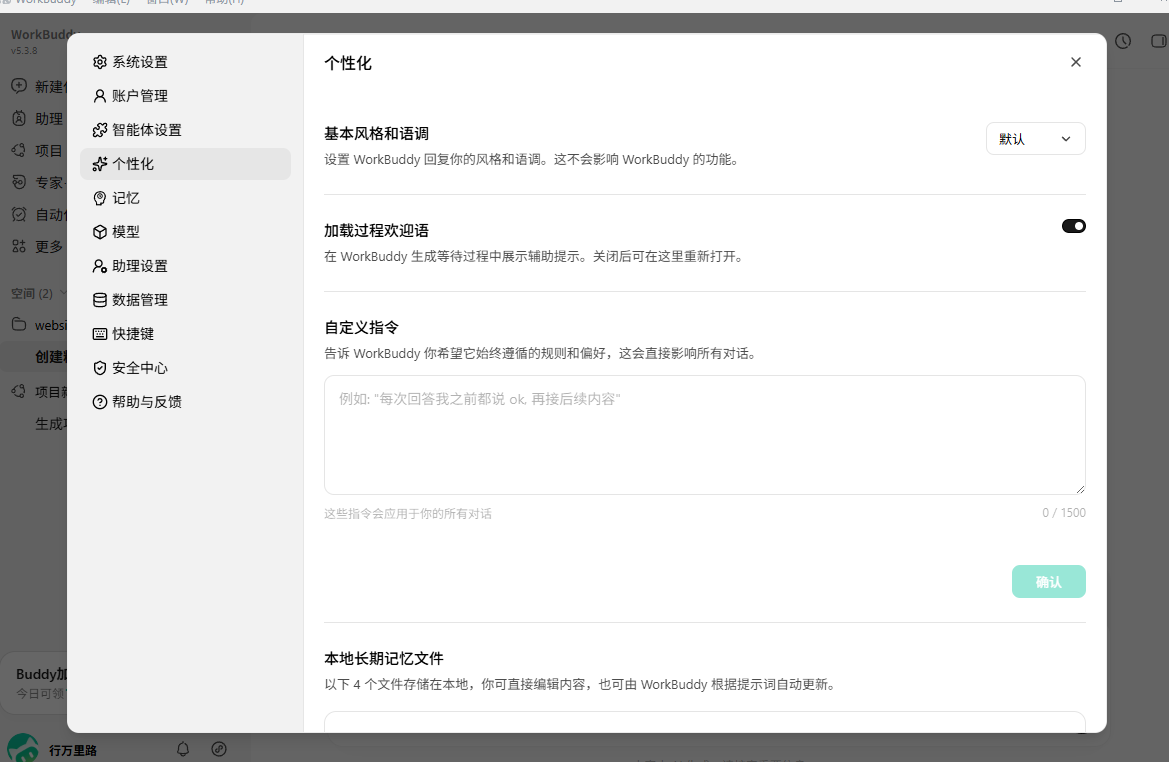Viewport: 1169px width, 762px height.
Task: Toggle the panel layout icon top right
Action: point(1159,41)
